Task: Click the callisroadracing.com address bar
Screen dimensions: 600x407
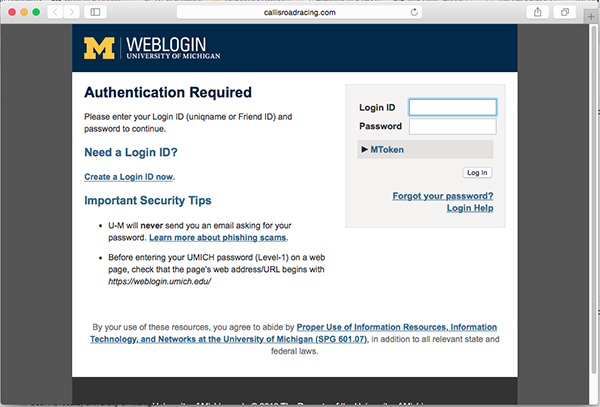Action: click(299, 12)
